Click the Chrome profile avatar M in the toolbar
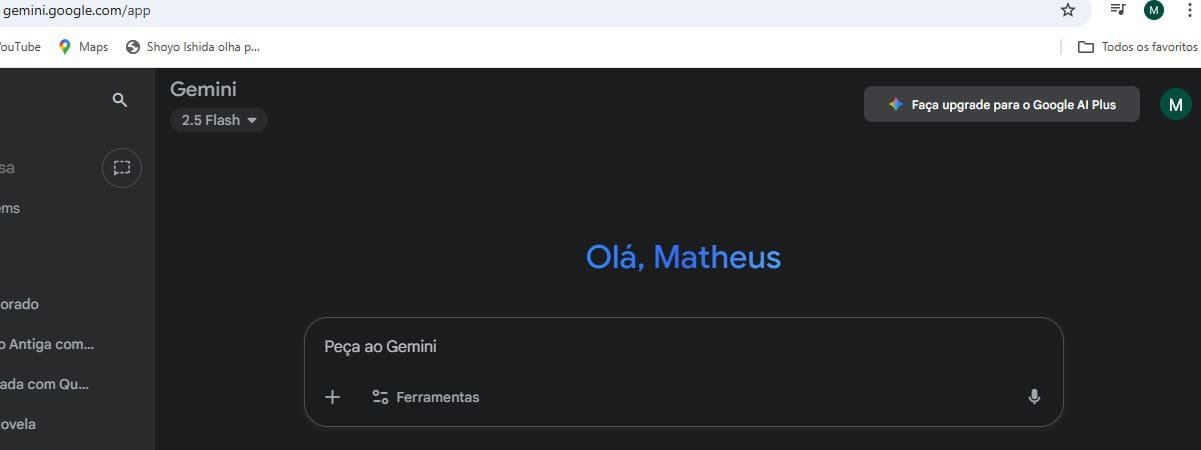This screenshot has height=450, width=1201. pos(1154,11)
